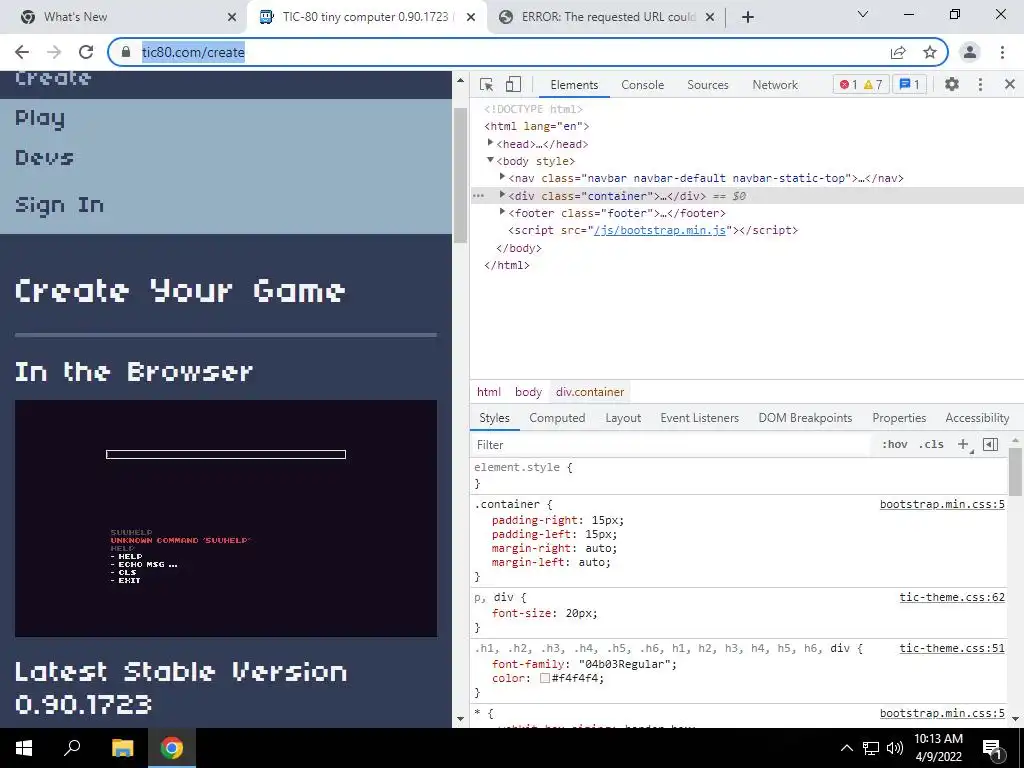Screen dimensions: 1024x768
Task: Open the Event Listeners tab
Action: (699, 418)
